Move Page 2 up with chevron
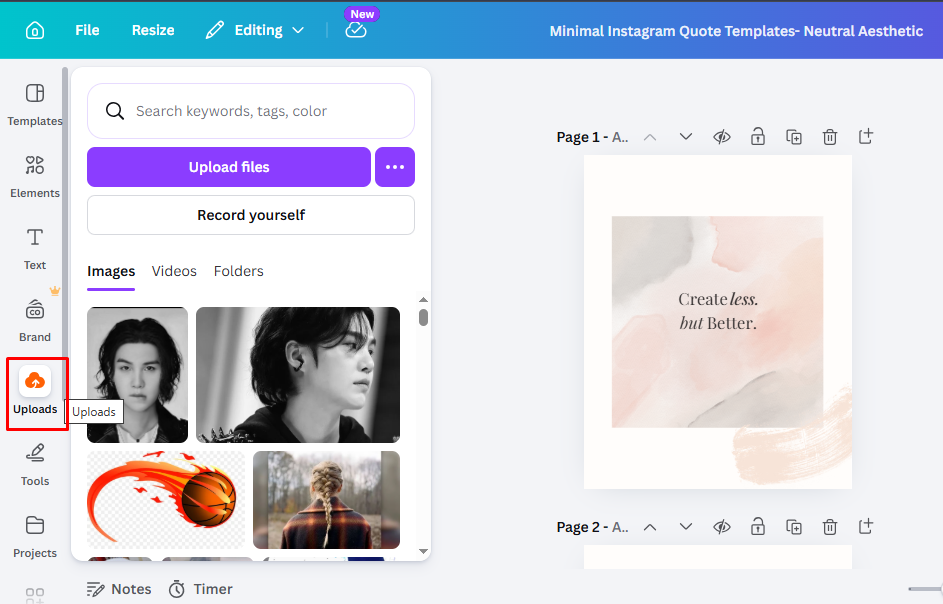The image size is (943, 604). [650, 527]
